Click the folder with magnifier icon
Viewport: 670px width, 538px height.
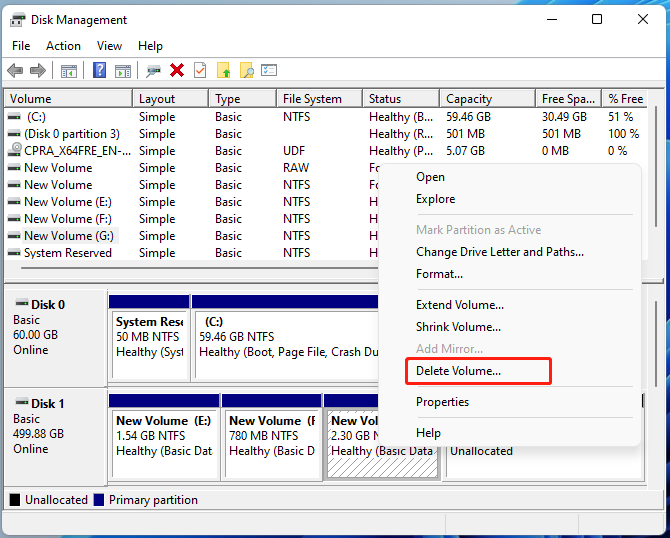(247, 70)
